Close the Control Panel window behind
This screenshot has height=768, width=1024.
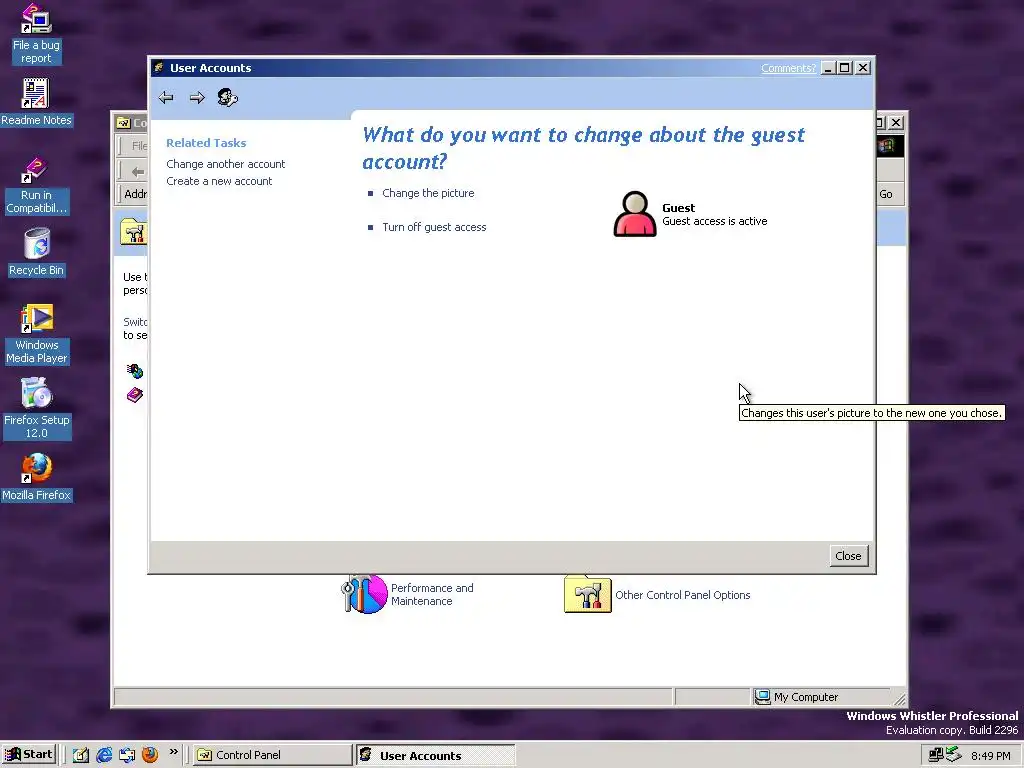pos(897,123)
